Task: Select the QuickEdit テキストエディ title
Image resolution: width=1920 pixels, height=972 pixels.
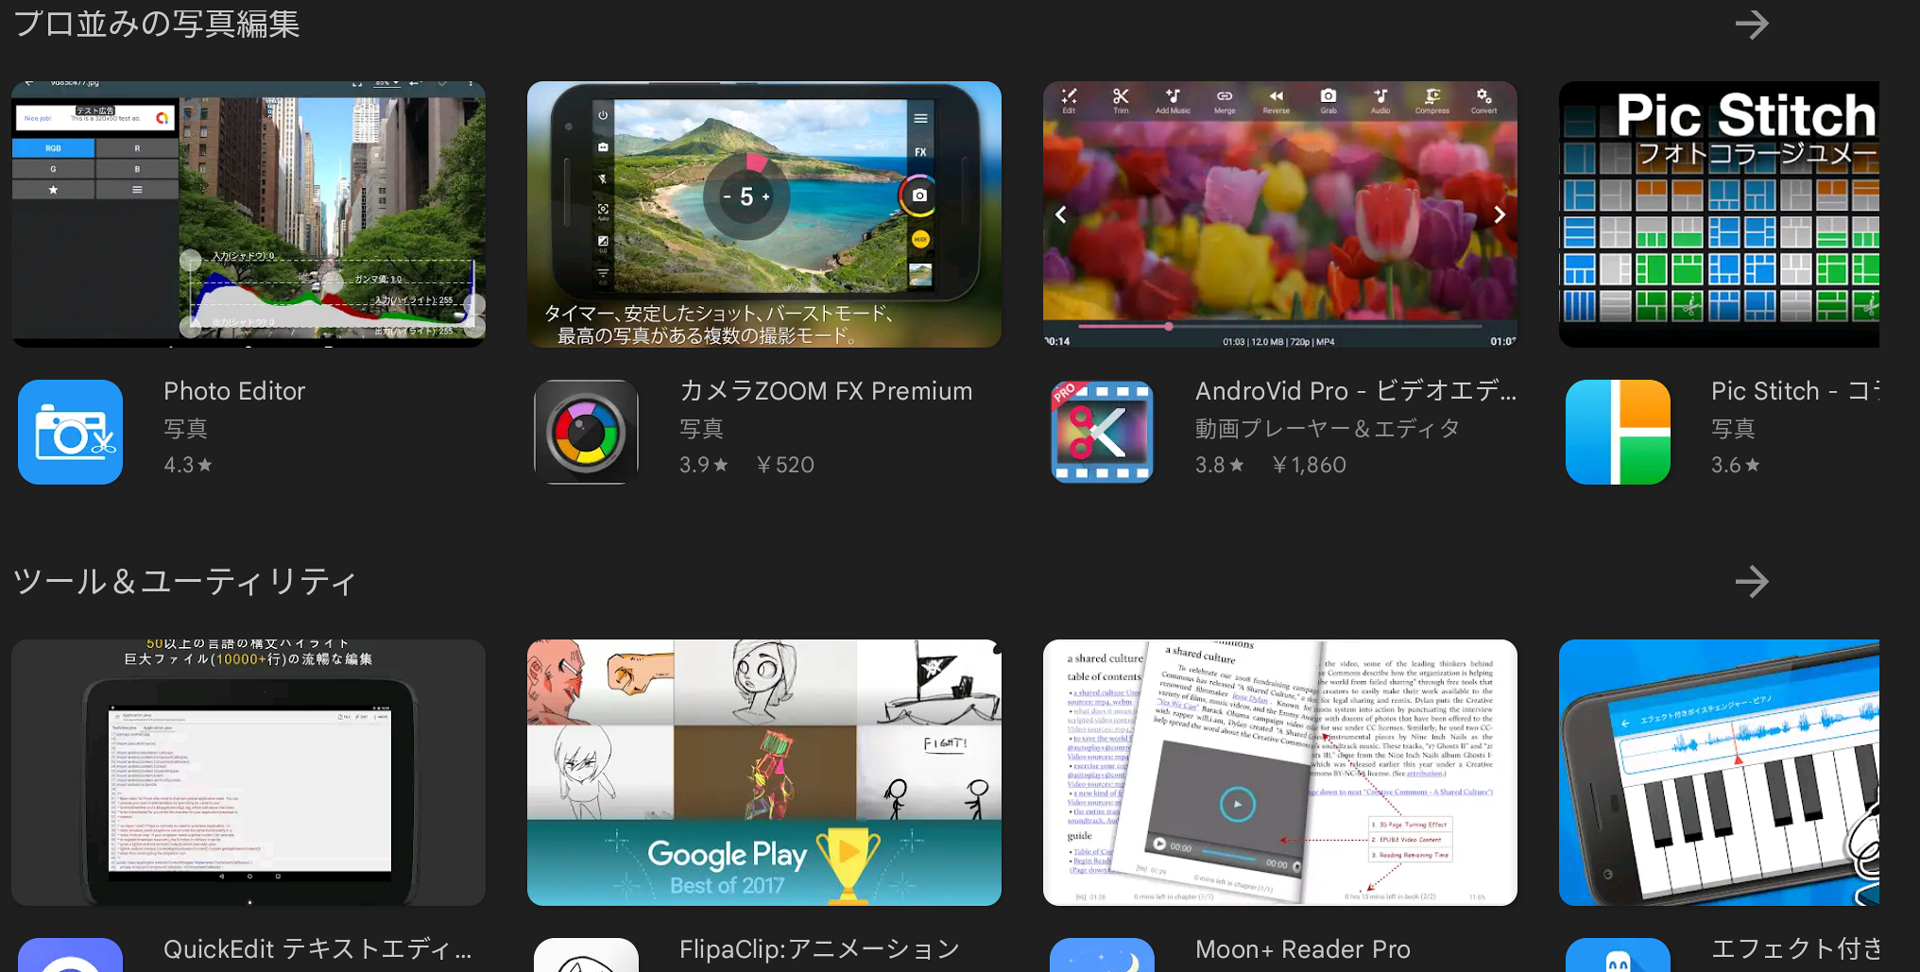Action: click(317, 949)
